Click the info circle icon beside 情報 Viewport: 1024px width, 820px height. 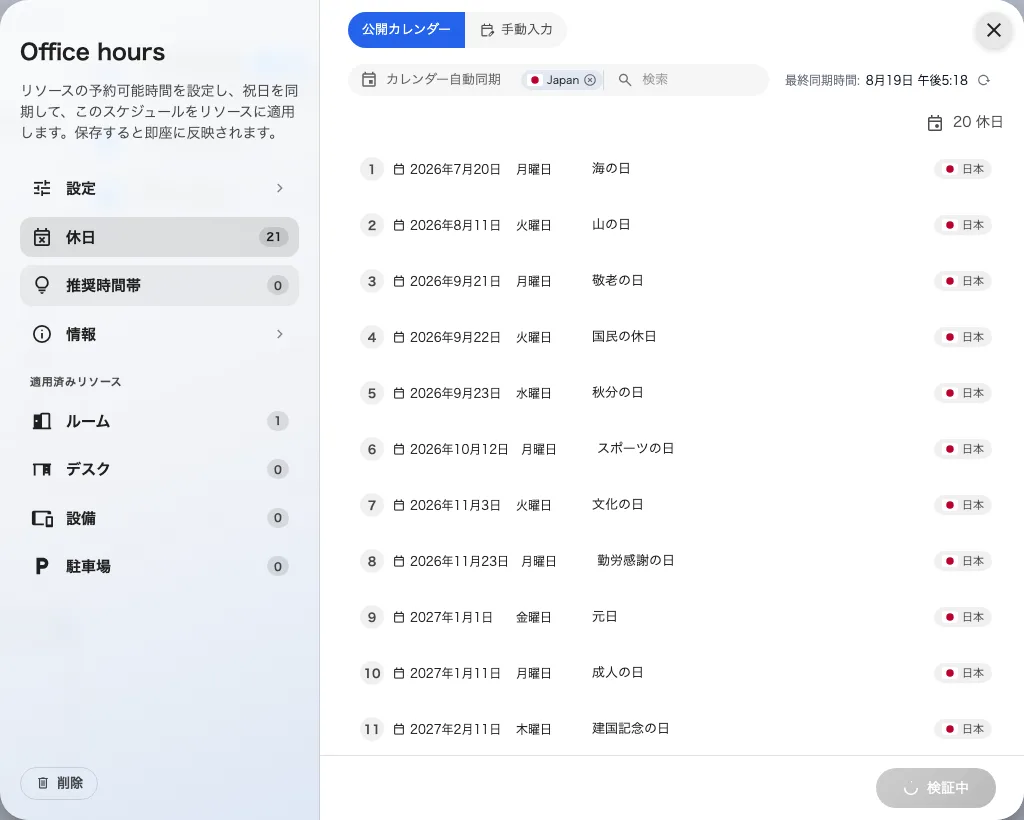(x=42, y=334)
